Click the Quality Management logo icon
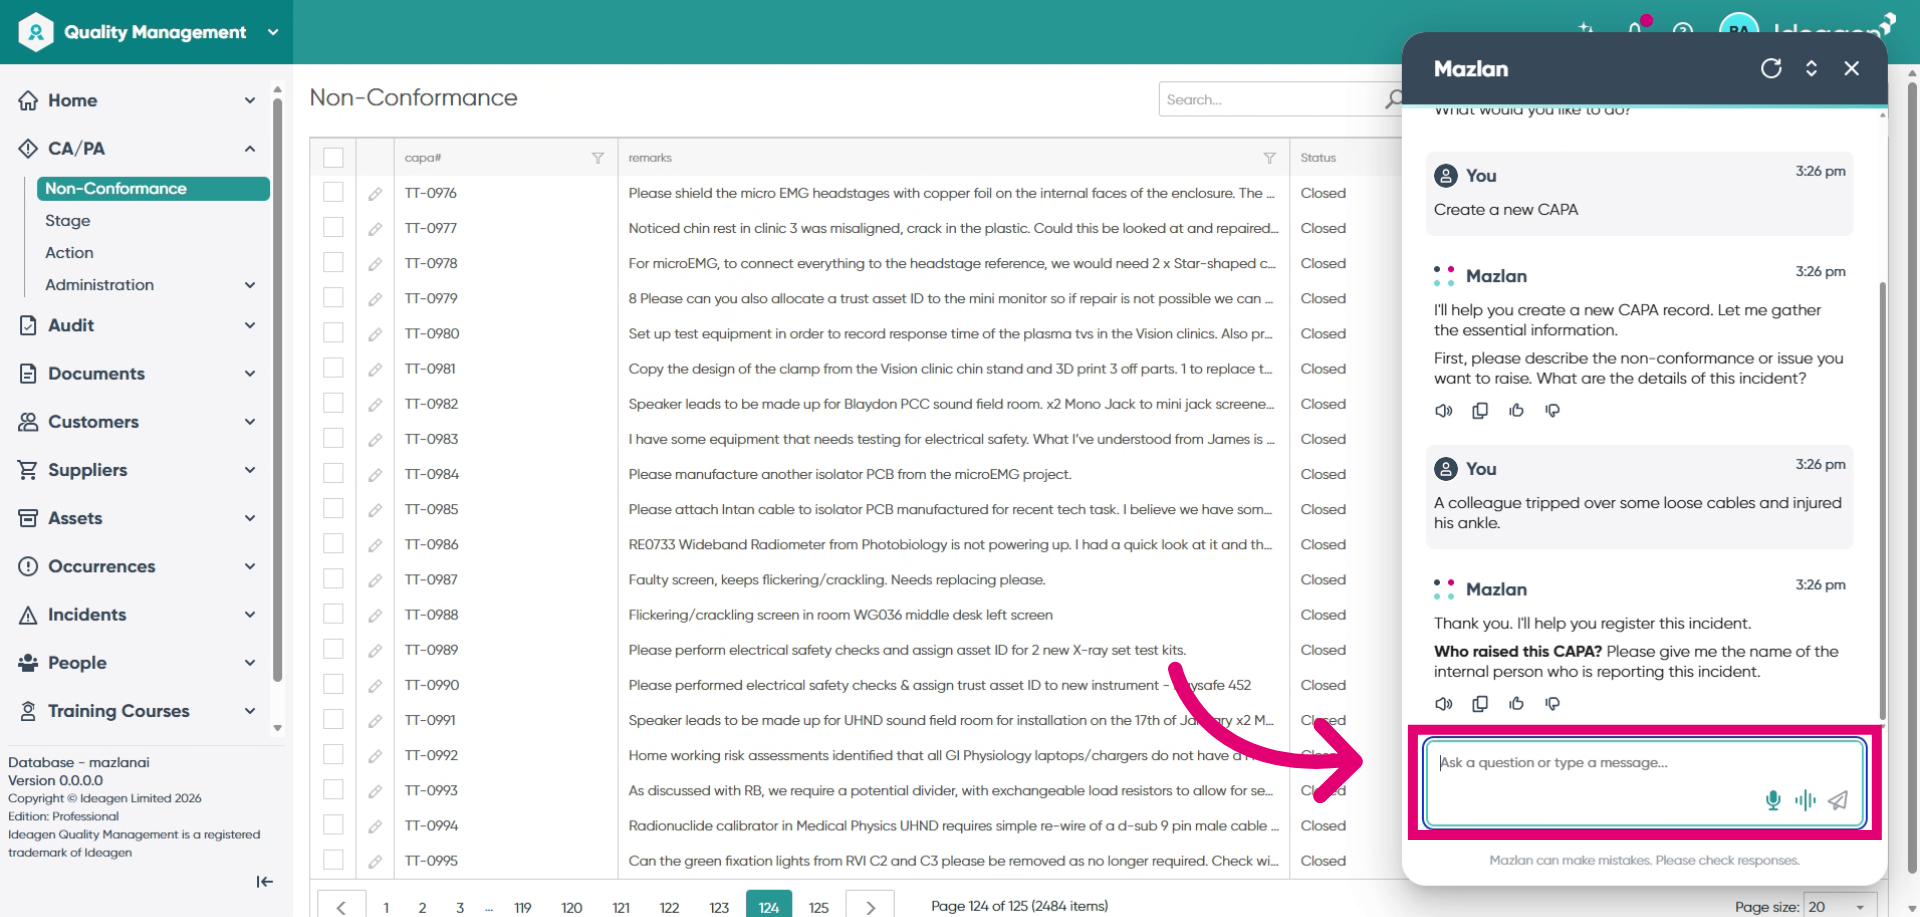This screenshot has height=917, width=1920. (x=36, y=32)
